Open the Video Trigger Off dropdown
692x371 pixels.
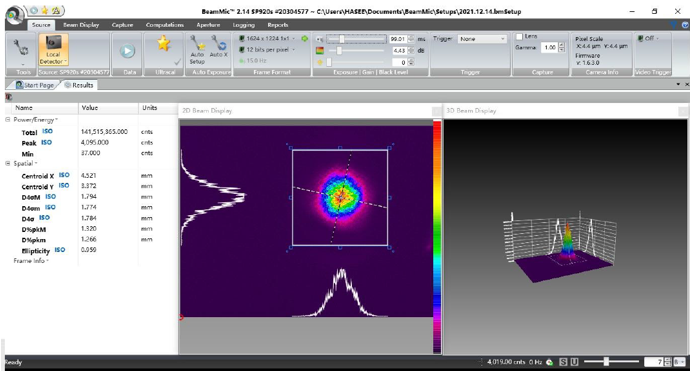[648, 39]
